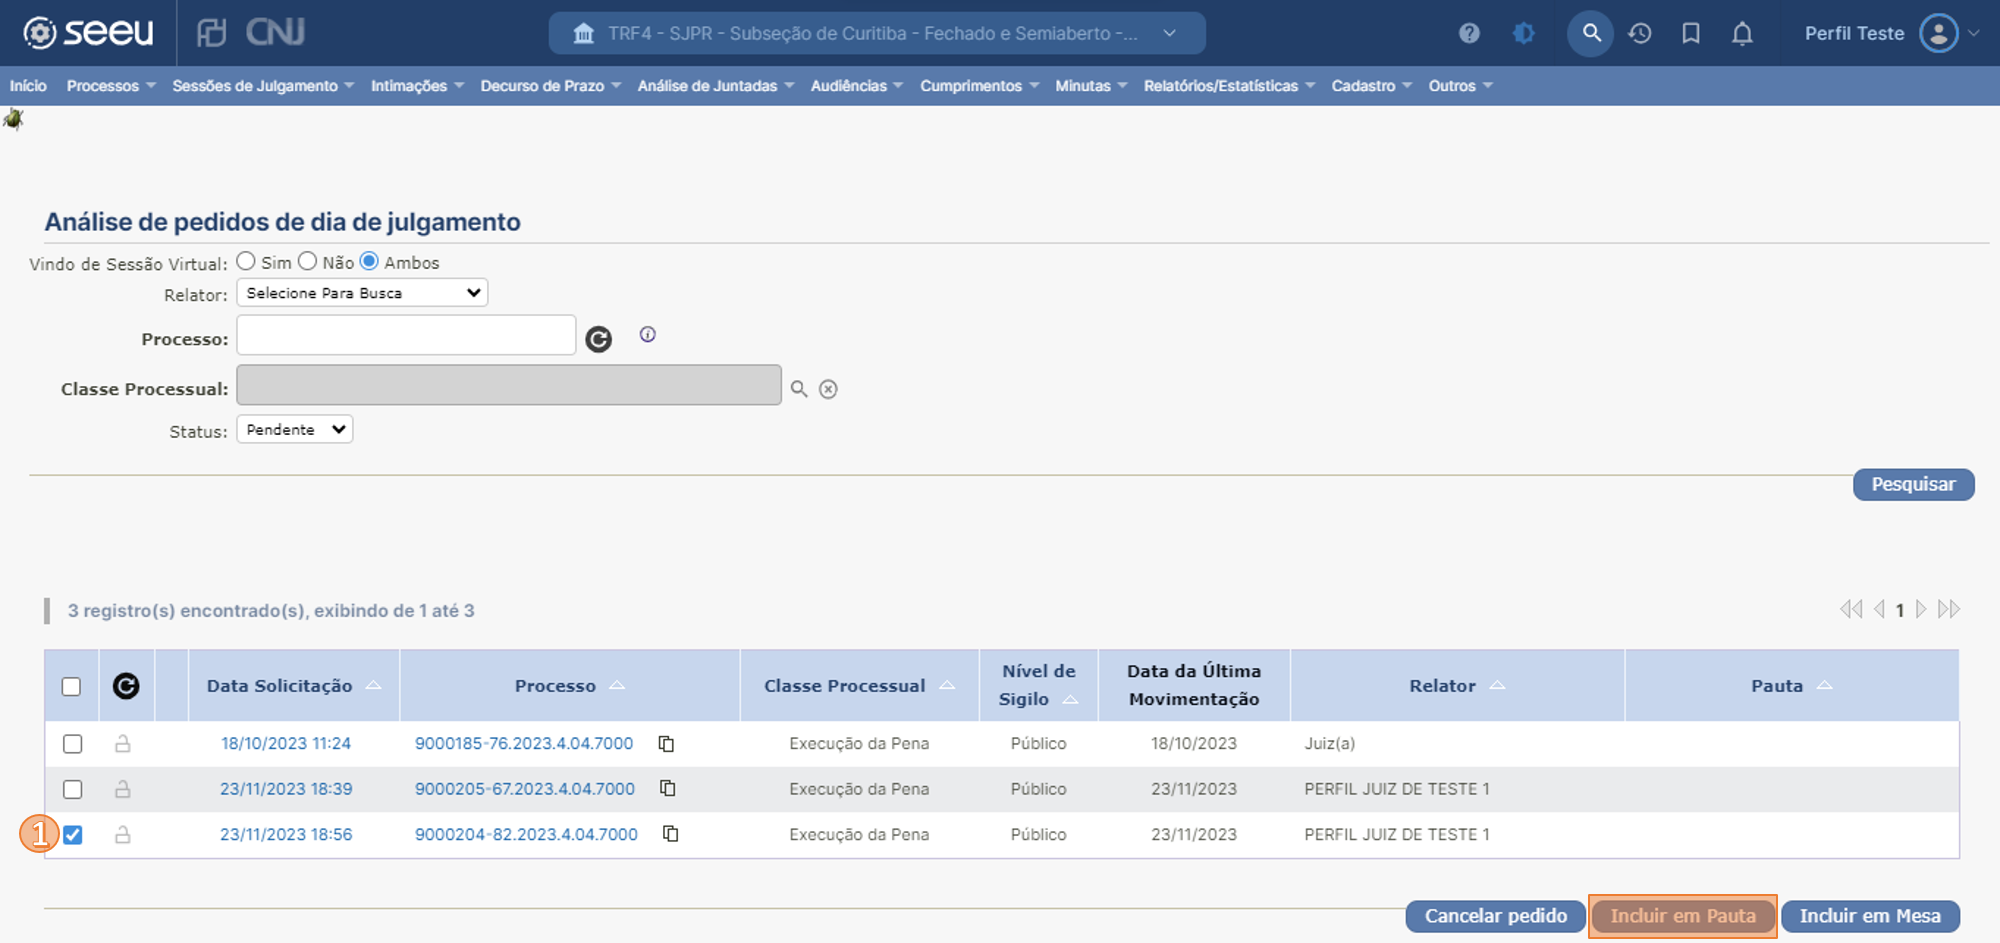Viewport: 2000px width, 943px height.
Task: Open the Relator 'Selecione Para Busca' dropdown
Action: pyautogui.click(x=362, y=293)
